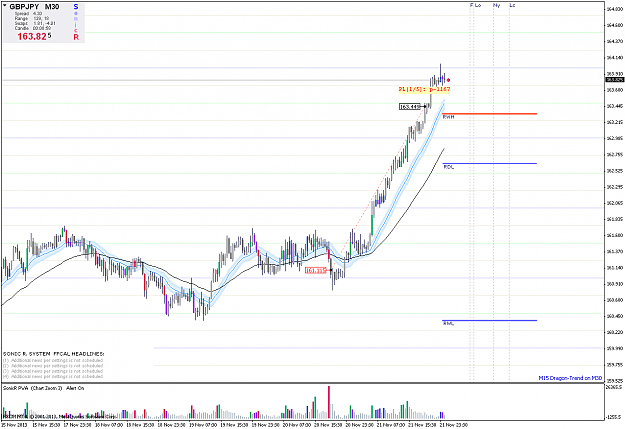Click the Swaps value line in info box
The image size is (625, 429).
[x=35, y=23]
